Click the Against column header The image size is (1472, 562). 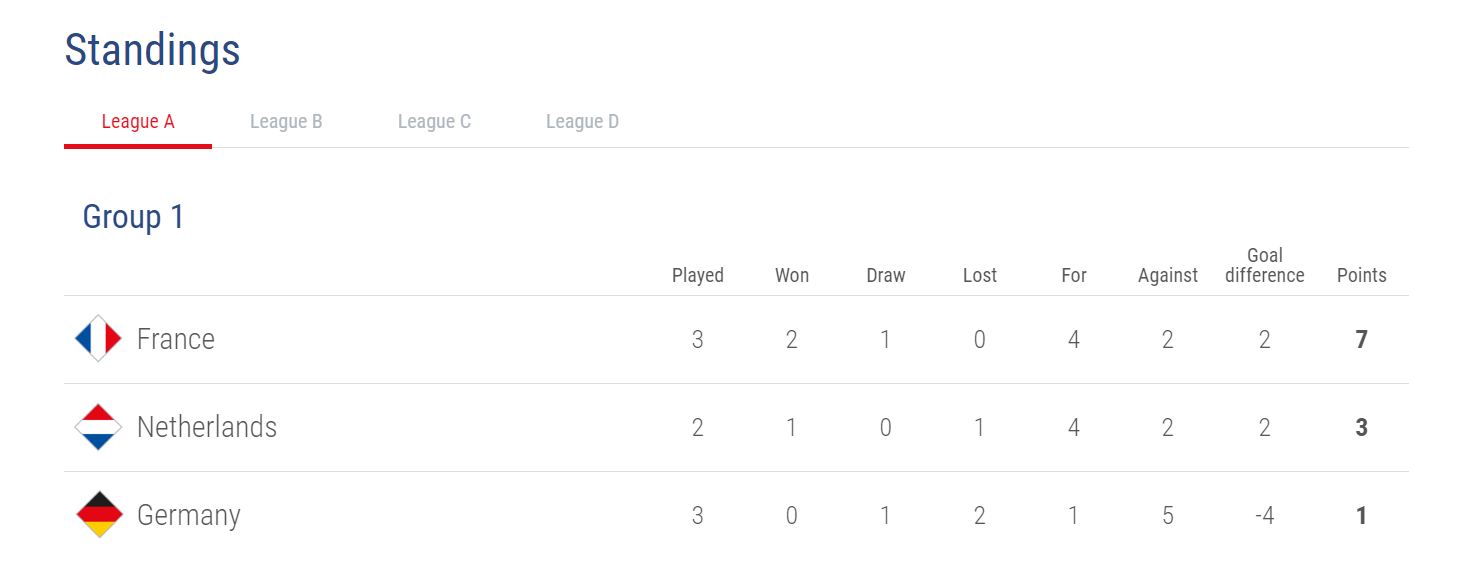pyautogui.click(x=1168, y=275)
